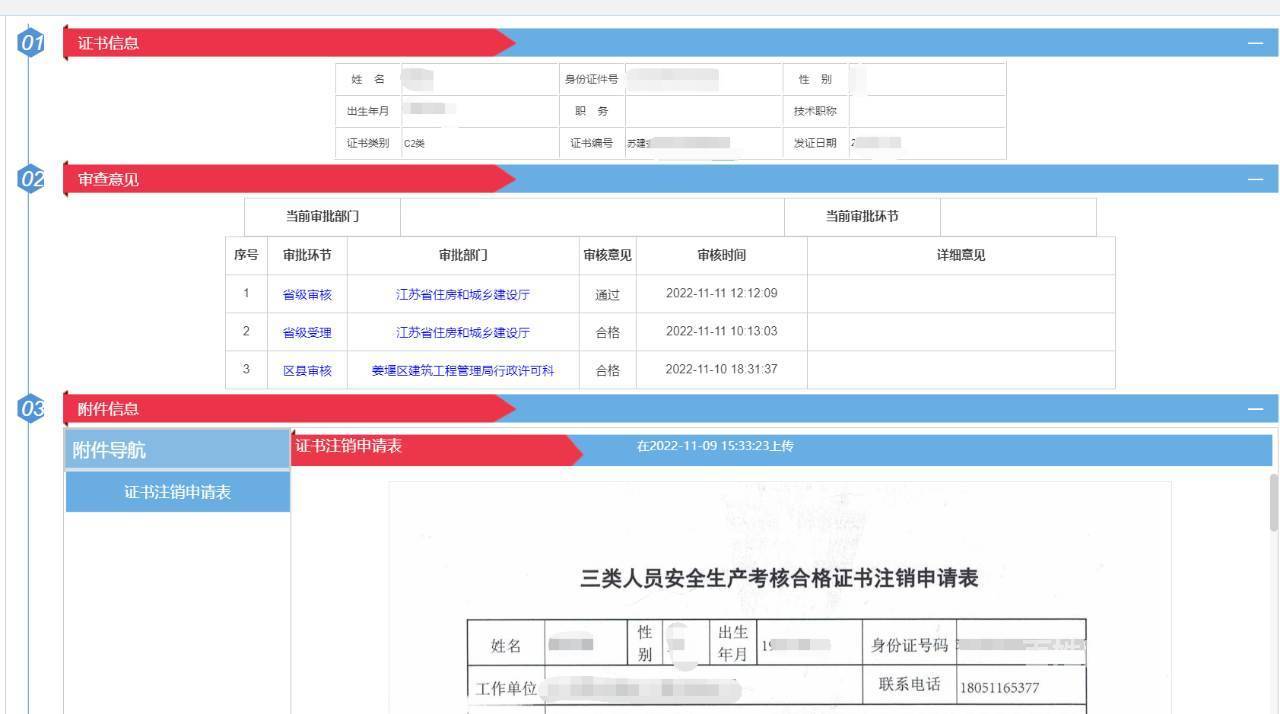1280x714 pixels.
Task: Collapse the 证书信息 section with its dash icon
Action: point(1255,43)
